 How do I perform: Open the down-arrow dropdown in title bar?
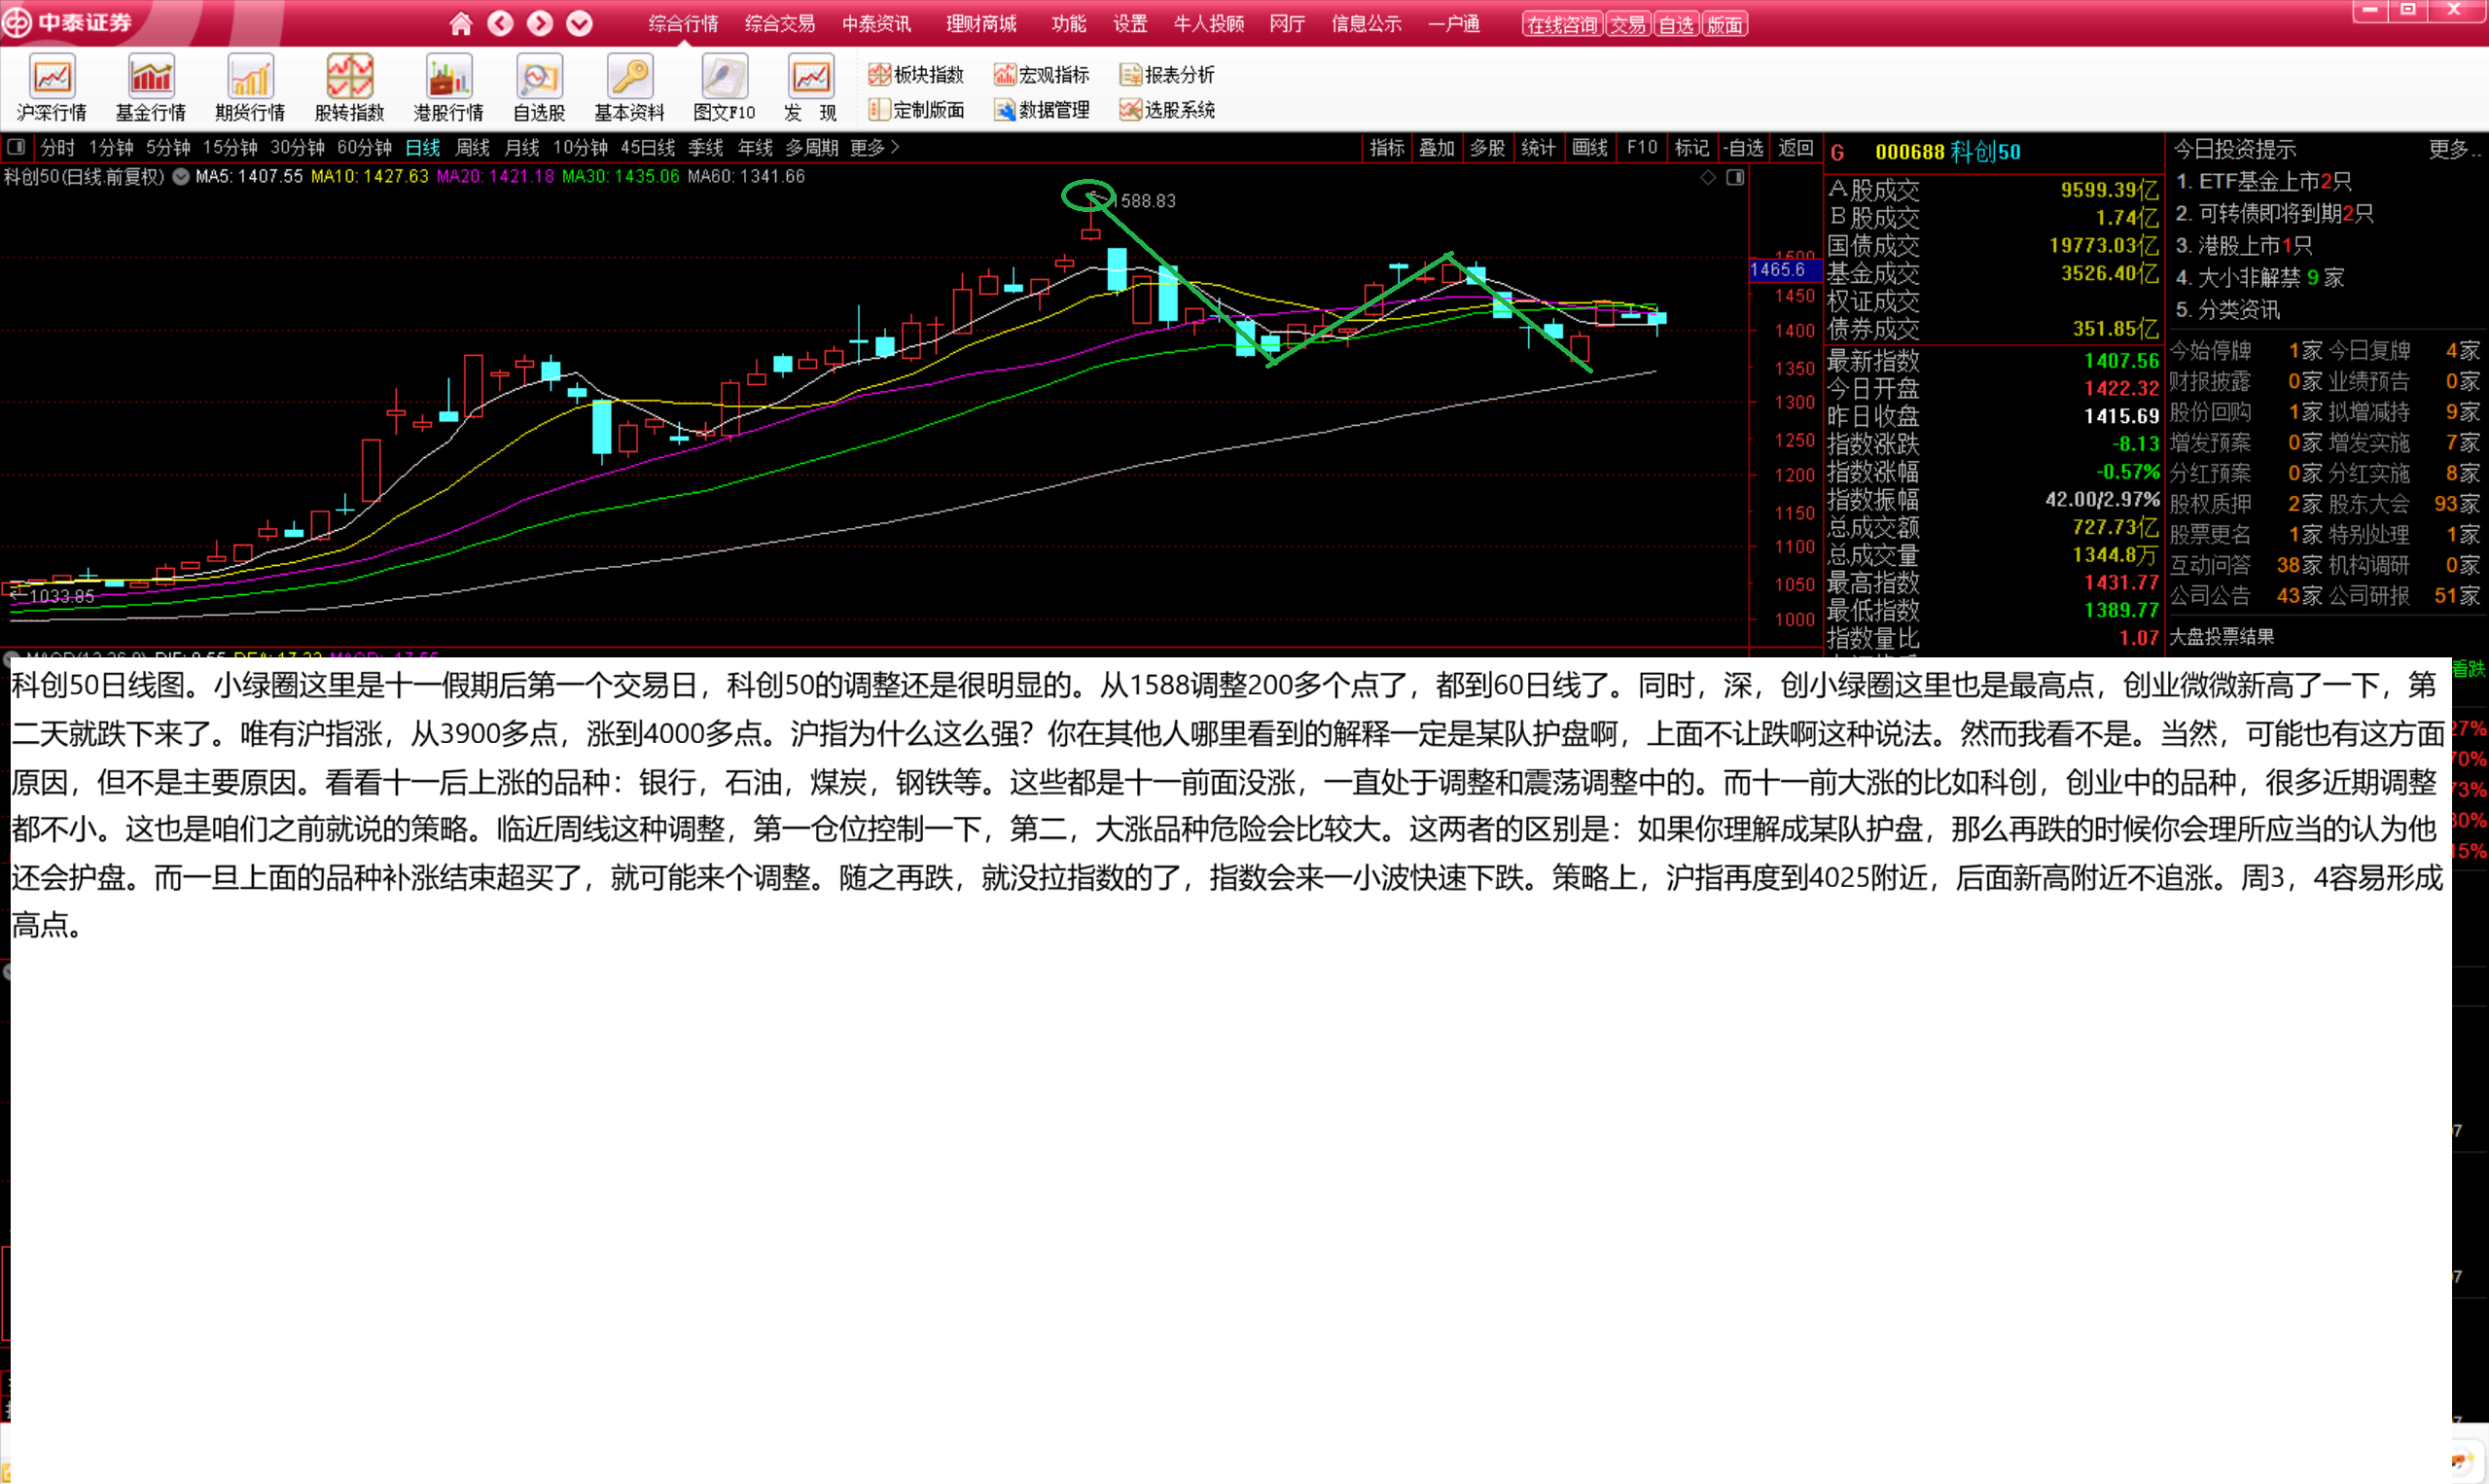(579, 23)
